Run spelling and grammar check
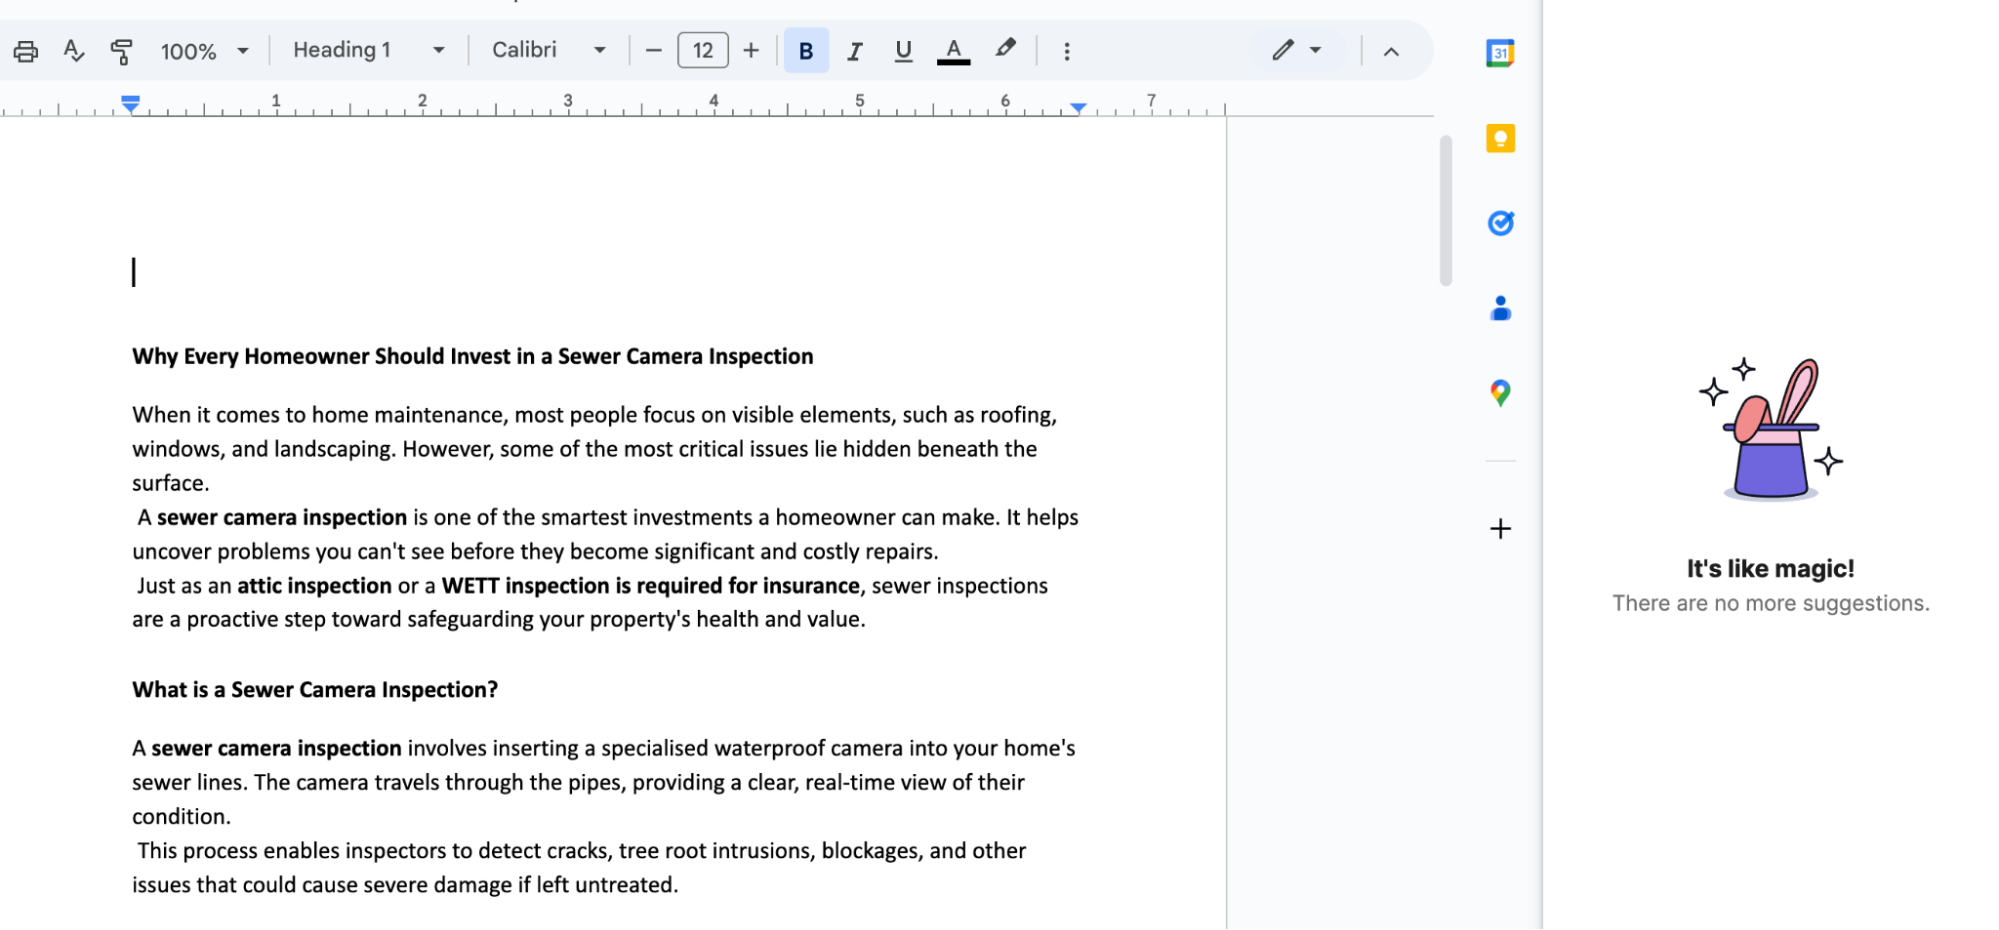 (74, 51)
